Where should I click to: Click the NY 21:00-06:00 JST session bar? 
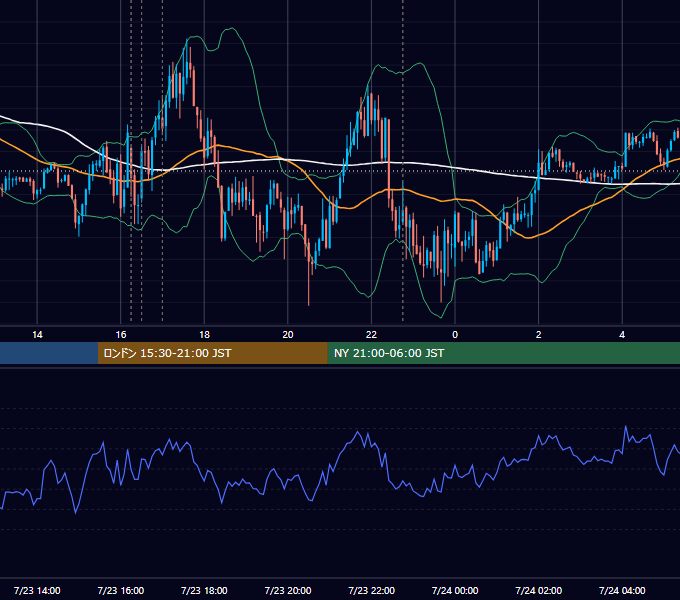[503, 353]
